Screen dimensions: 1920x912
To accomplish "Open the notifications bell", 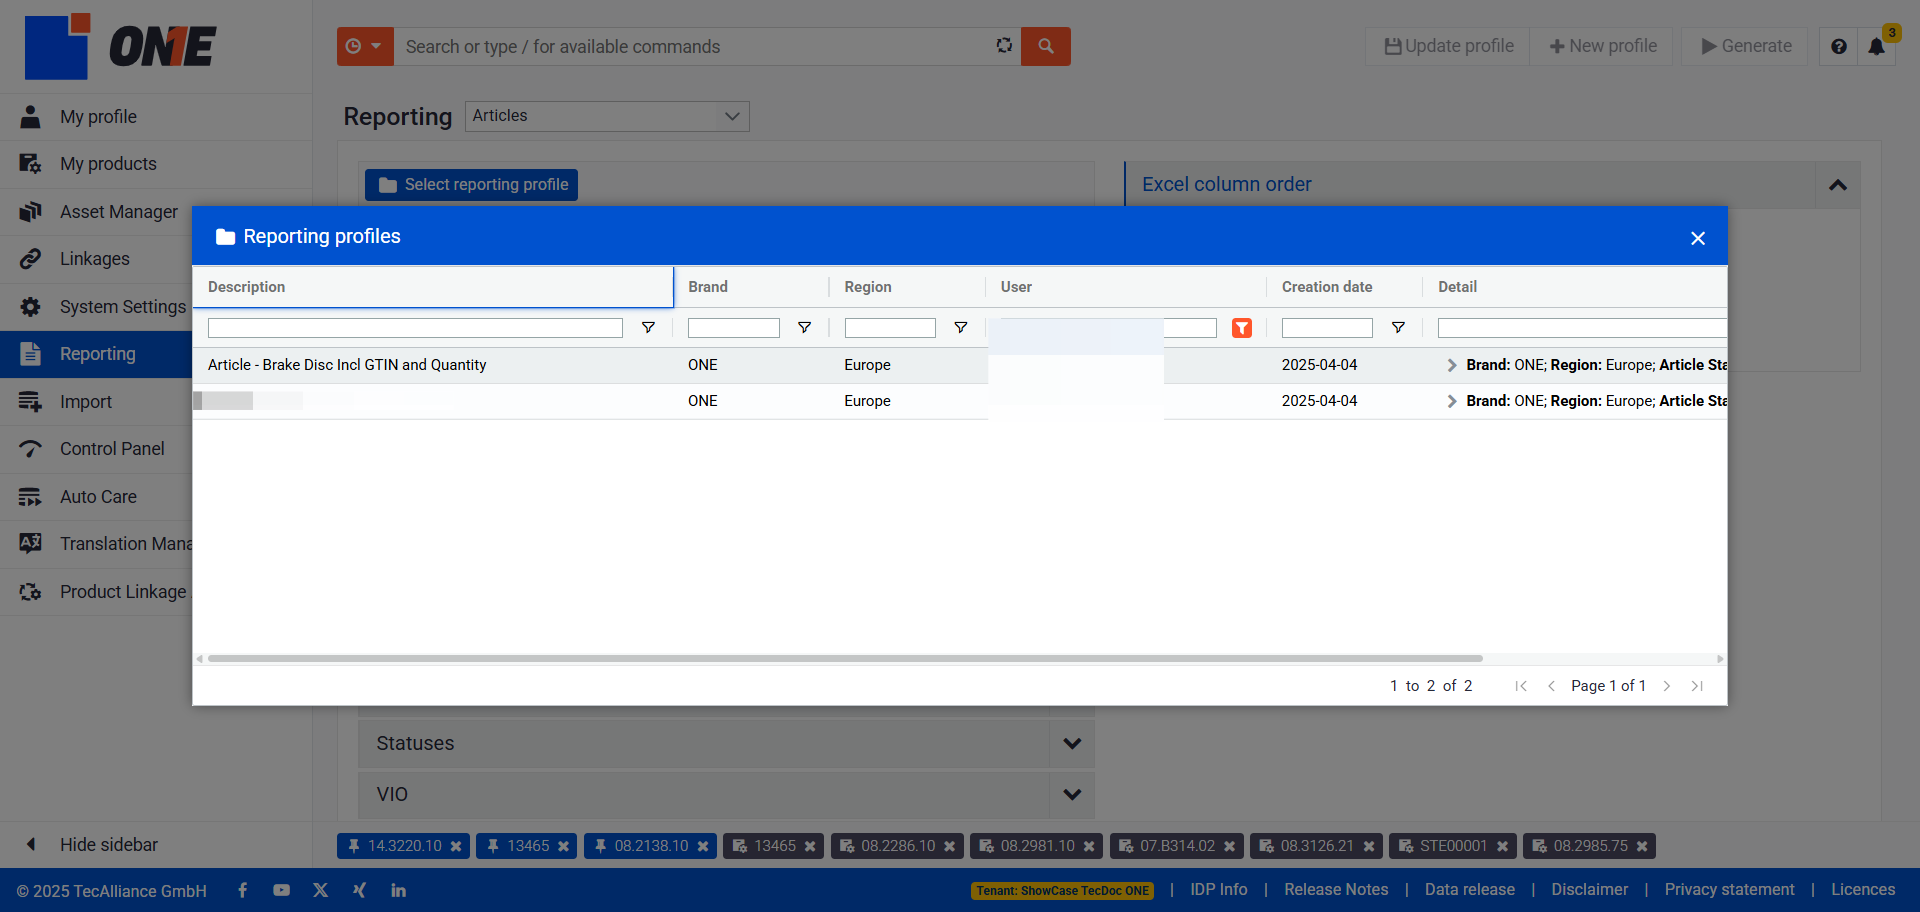I will tap(1877, 46).
